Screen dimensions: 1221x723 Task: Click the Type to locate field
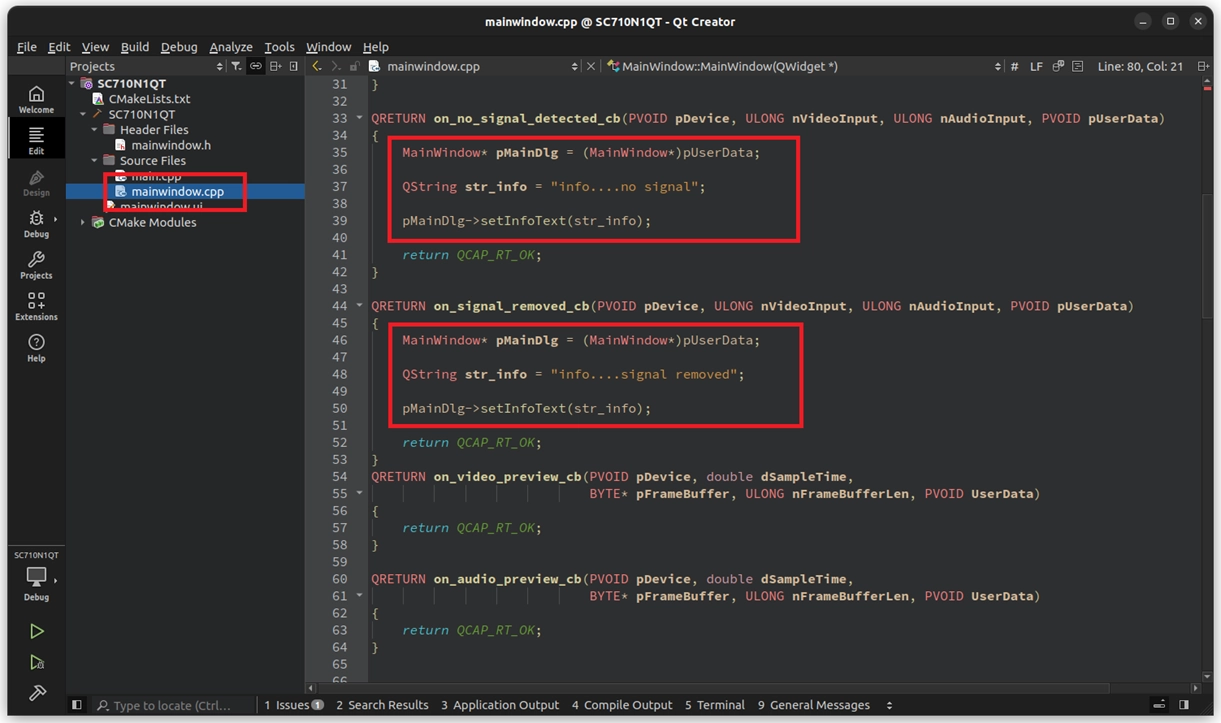(172, 705)
